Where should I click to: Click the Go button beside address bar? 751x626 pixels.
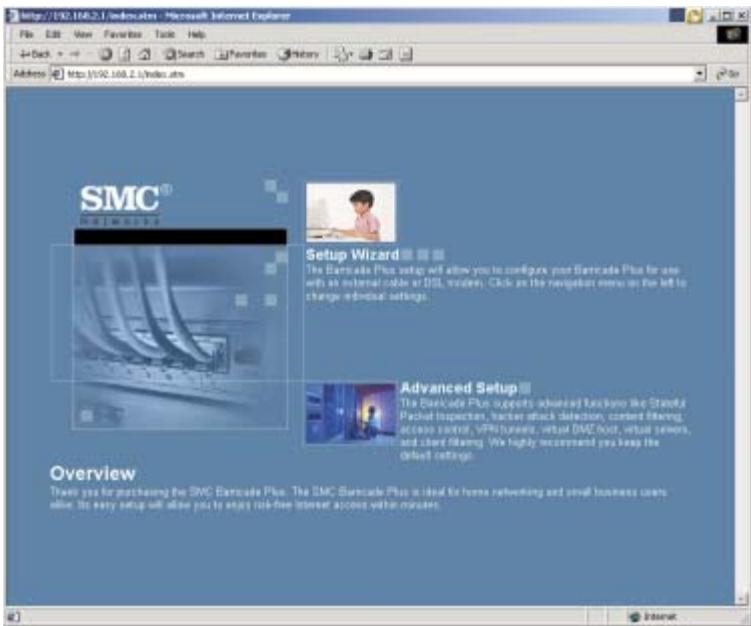pos(728,74)
